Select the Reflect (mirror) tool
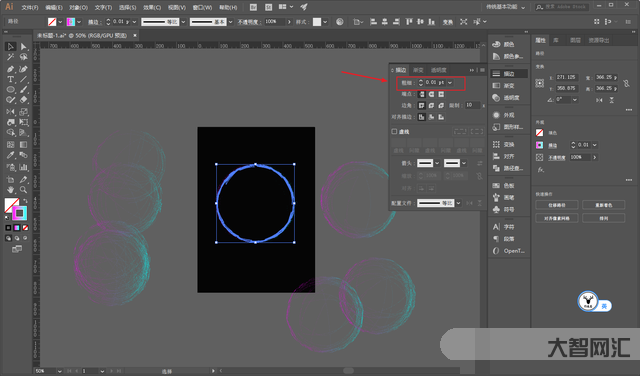This screenshot has width=640, height=376. pos(11,111)
